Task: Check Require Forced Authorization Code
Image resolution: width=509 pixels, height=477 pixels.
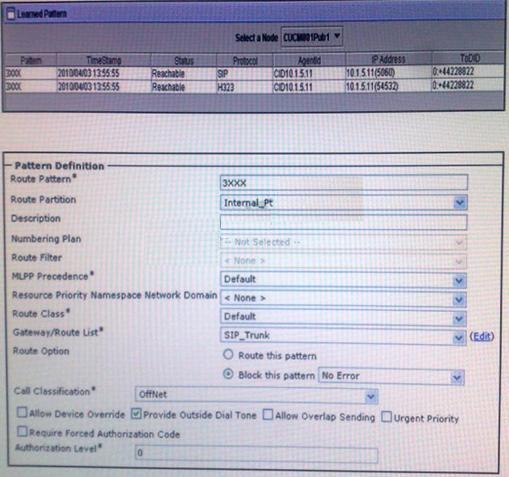Action: (x=22, y=432)
